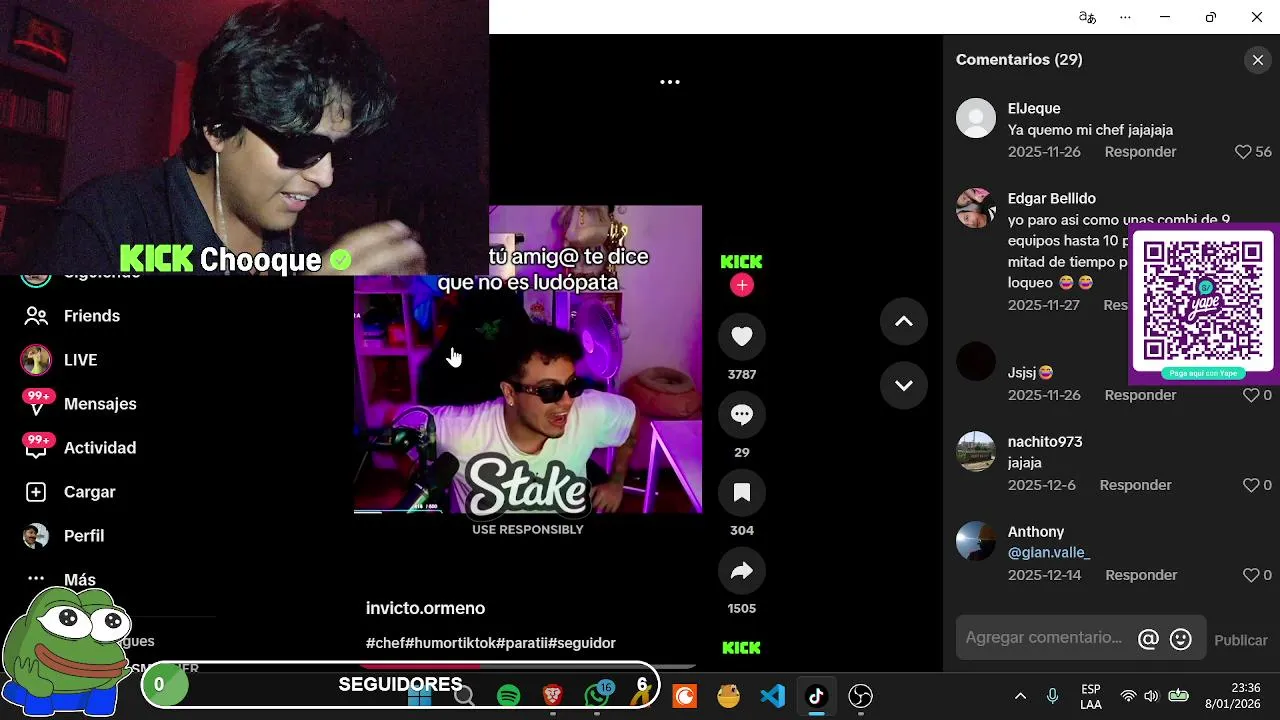
Task: Open ElJeque's profile avatar
Action: (976, 118)
